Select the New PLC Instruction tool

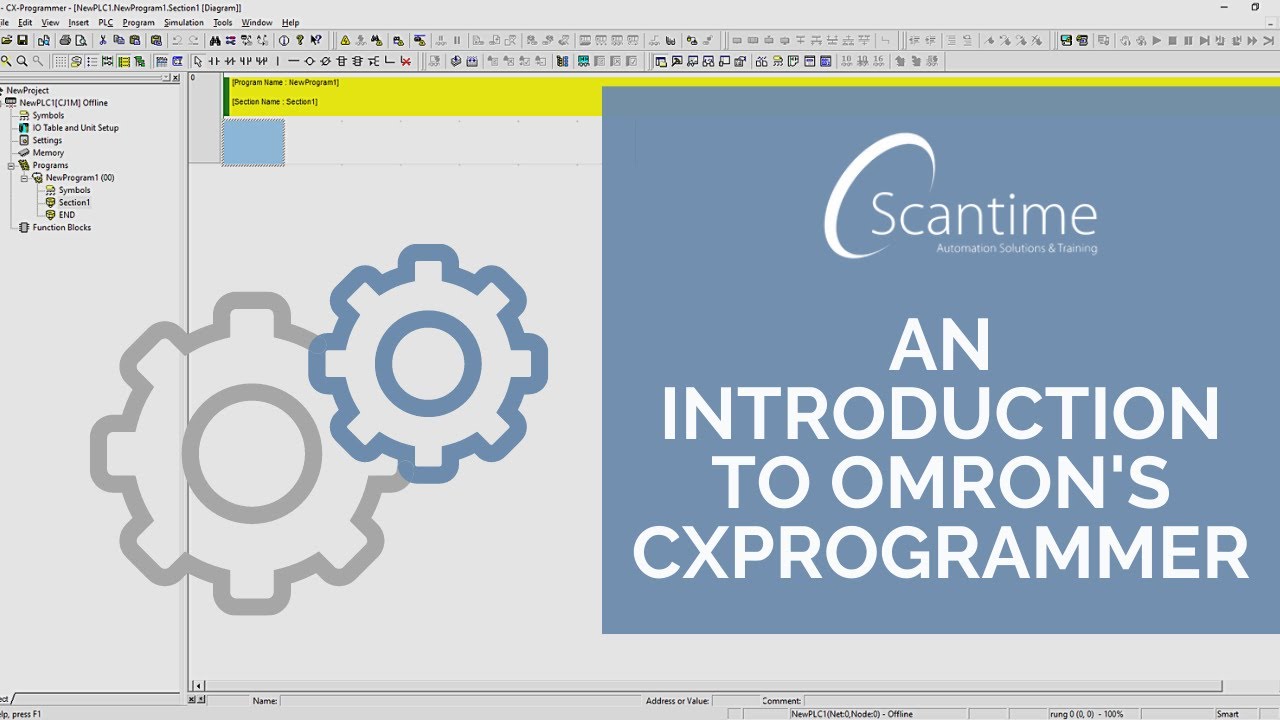[341, 61]
